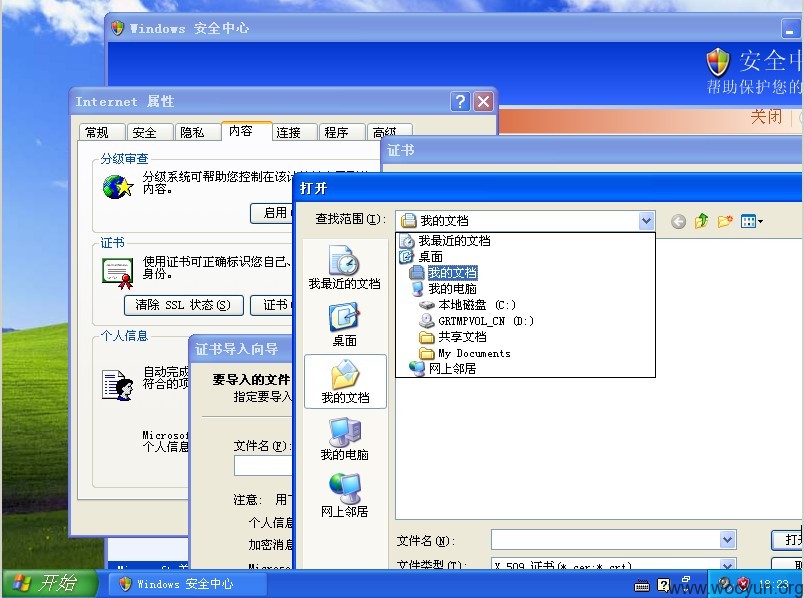Select 我的文档 in the places sidebar
Screen dimensions: 804x598
(x=345, y=382)
